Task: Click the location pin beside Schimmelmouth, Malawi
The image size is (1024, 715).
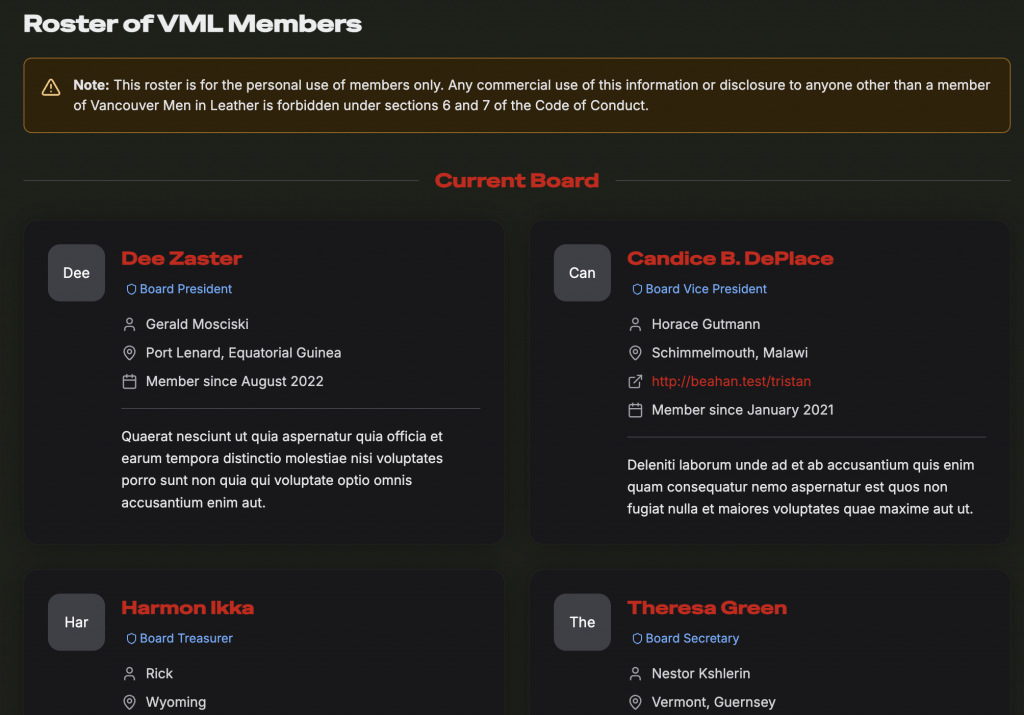Action: pos(635,353)
